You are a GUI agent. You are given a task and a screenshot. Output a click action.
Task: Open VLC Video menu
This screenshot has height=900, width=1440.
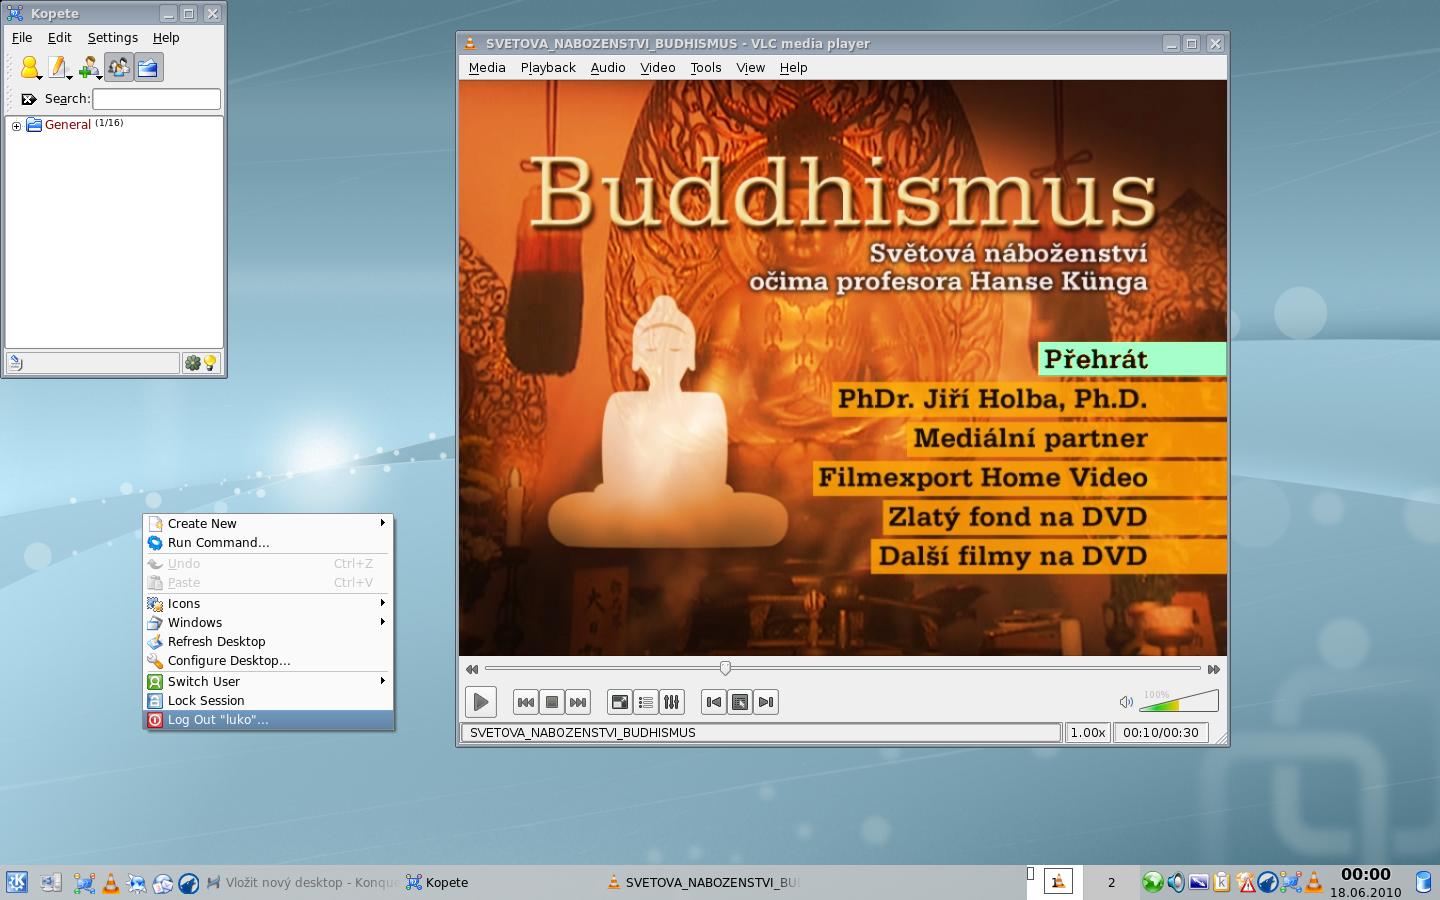tap(658, 68)
